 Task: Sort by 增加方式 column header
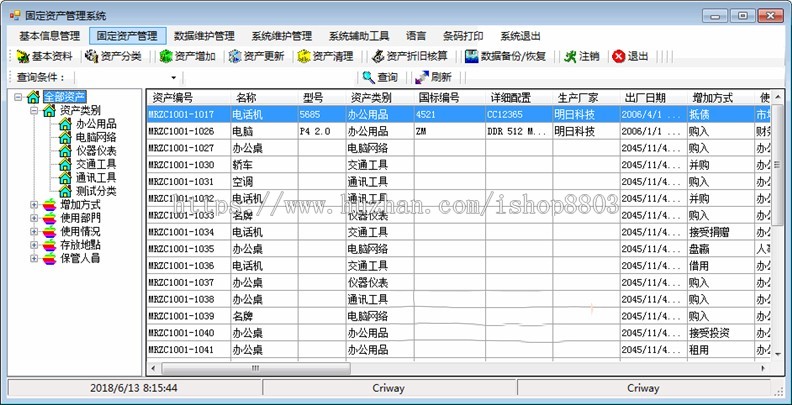pos(721,97)
